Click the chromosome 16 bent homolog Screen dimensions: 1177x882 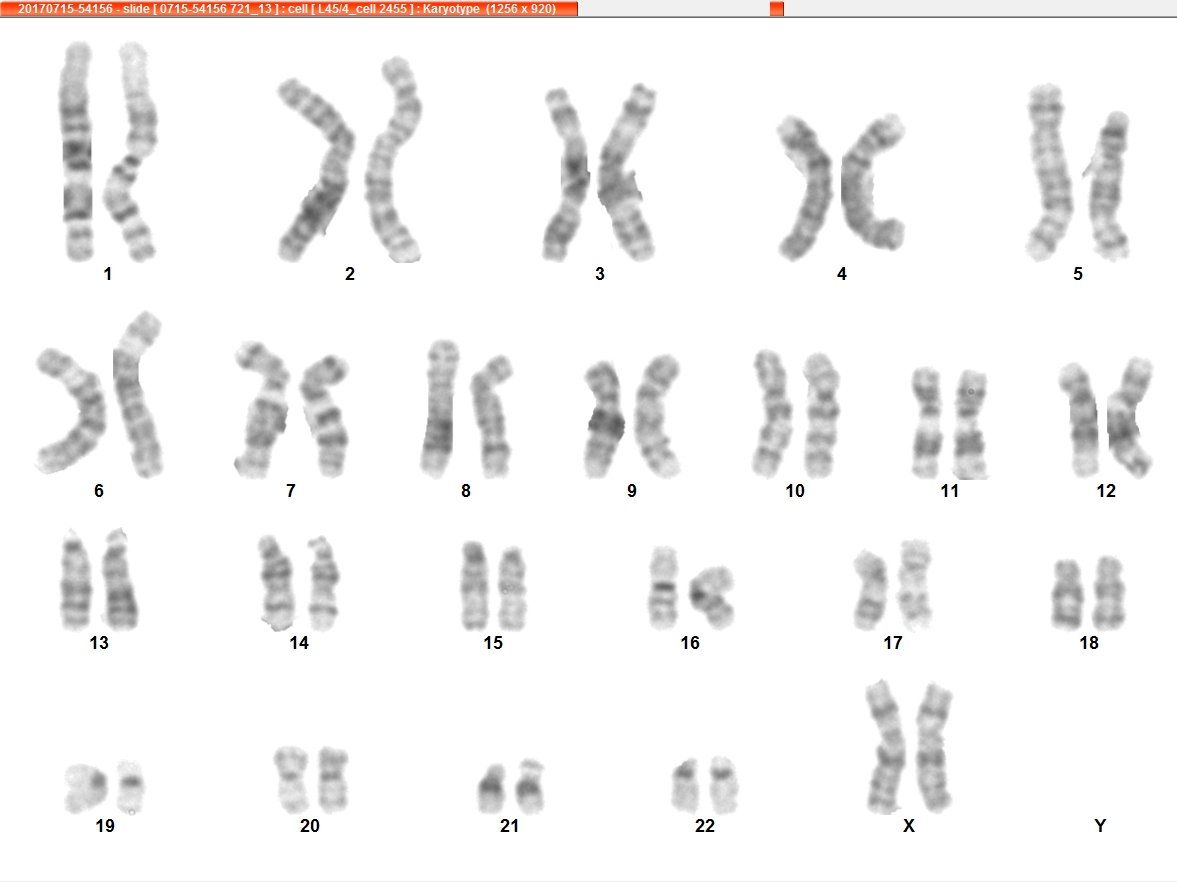click(711, 597)
